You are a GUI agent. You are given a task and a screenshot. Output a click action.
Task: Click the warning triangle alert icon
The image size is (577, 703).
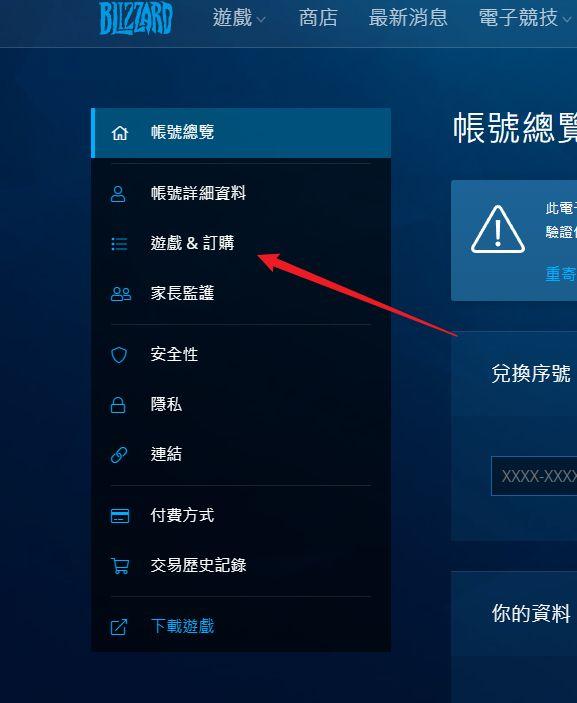click(498, 230)
